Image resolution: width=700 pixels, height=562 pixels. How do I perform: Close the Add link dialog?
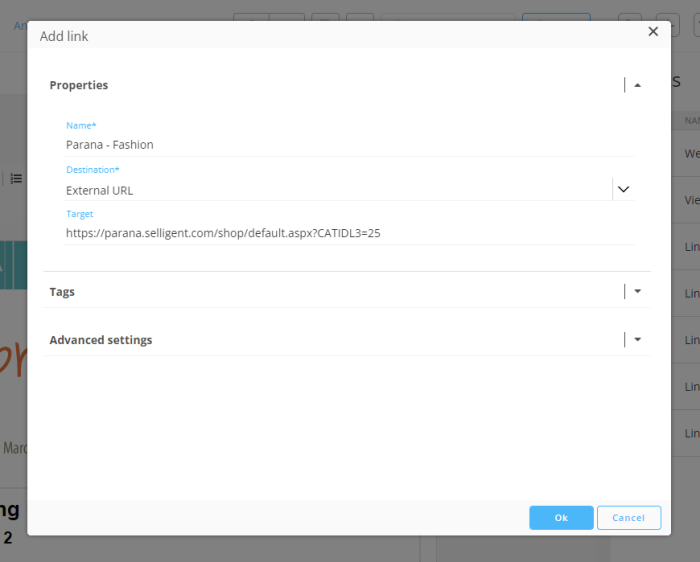[653, 32]
